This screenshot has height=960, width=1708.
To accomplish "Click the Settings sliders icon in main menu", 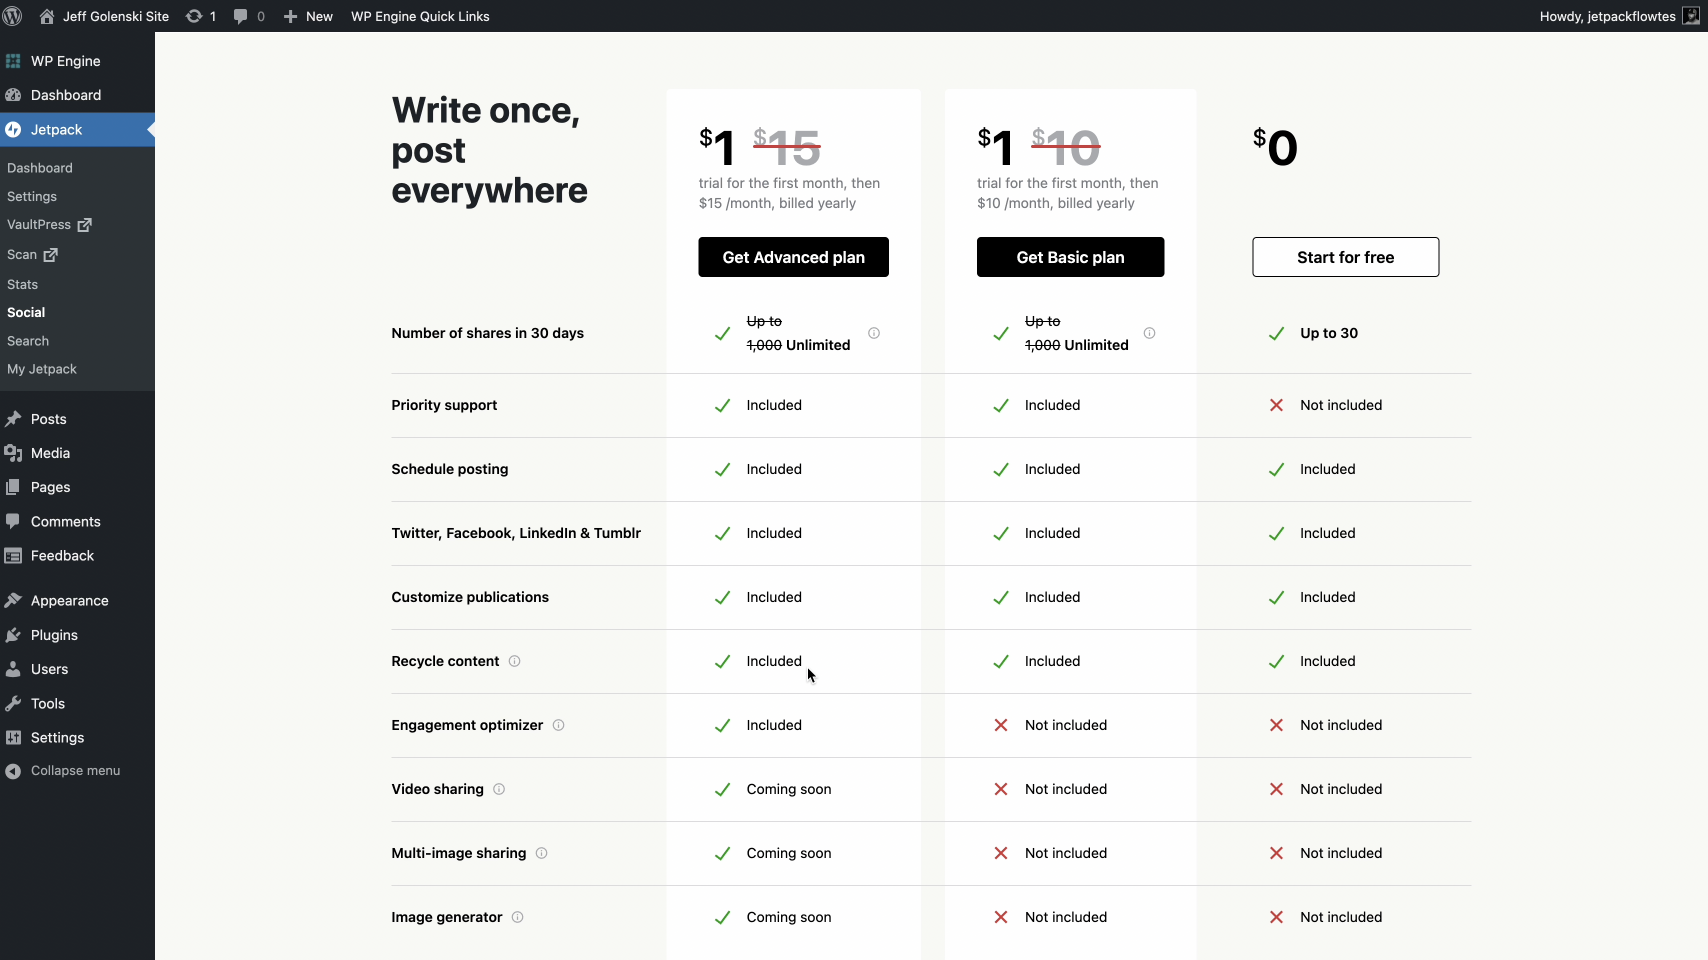I will (13, 738).
